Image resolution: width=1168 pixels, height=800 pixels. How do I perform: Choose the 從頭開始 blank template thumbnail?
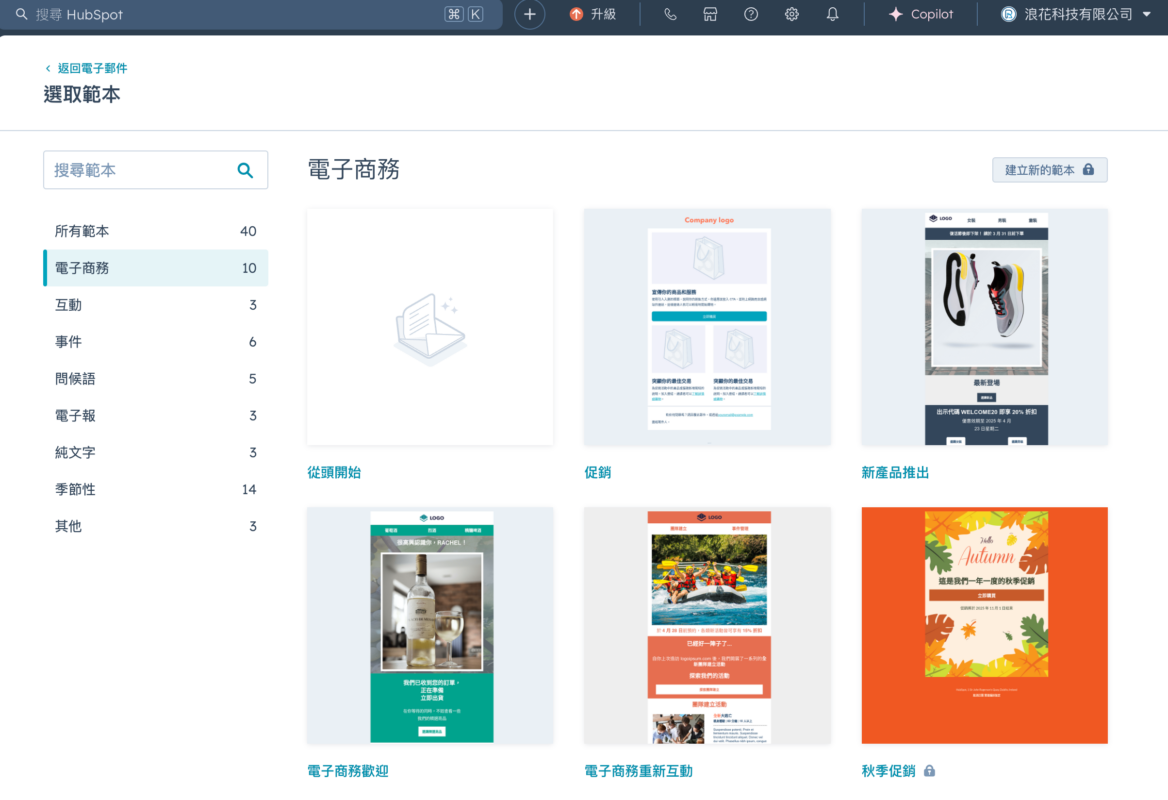pos(430,327)
